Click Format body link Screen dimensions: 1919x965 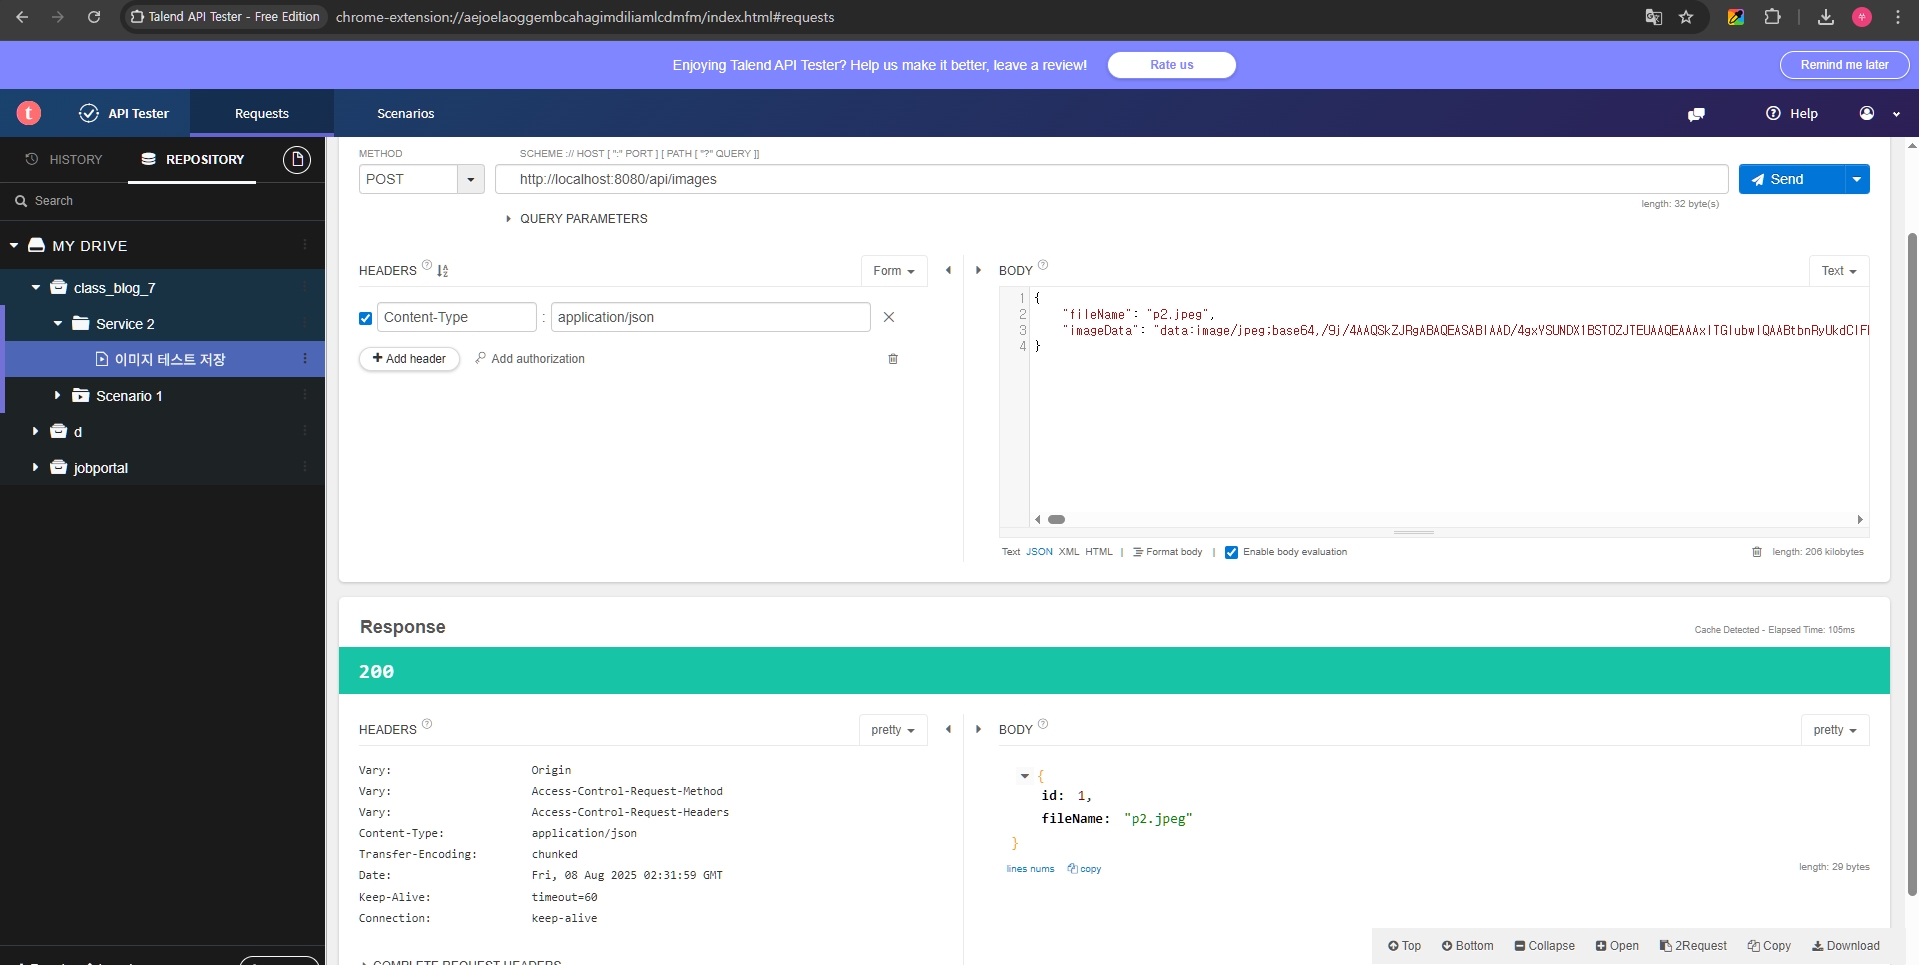click(1168, 552)
